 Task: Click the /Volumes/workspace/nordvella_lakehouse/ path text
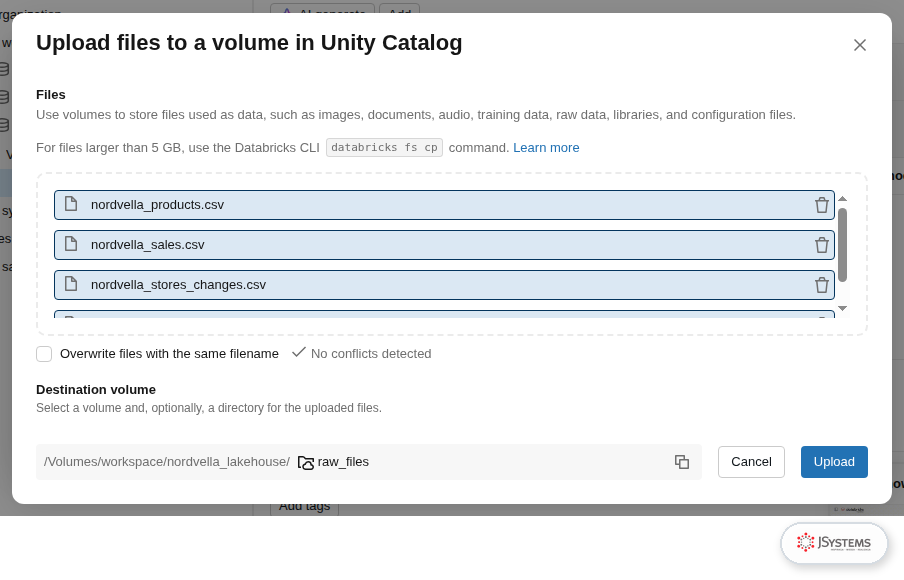167,462
